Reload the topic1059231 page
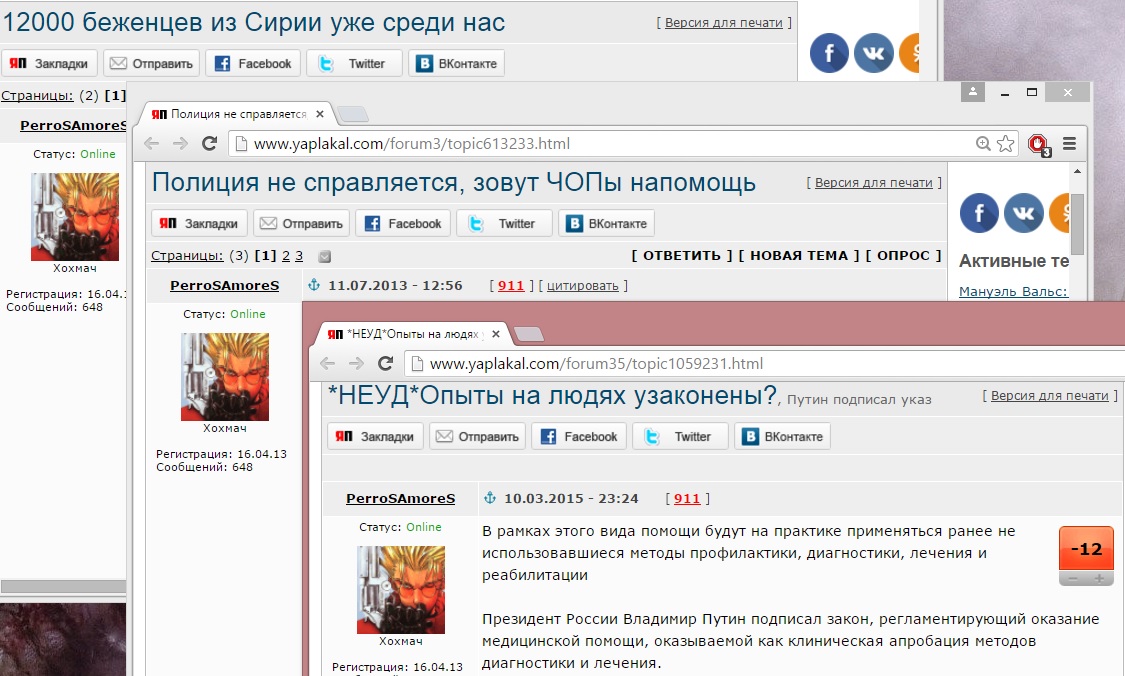The image size is (1125, 676). click(386, 363)
